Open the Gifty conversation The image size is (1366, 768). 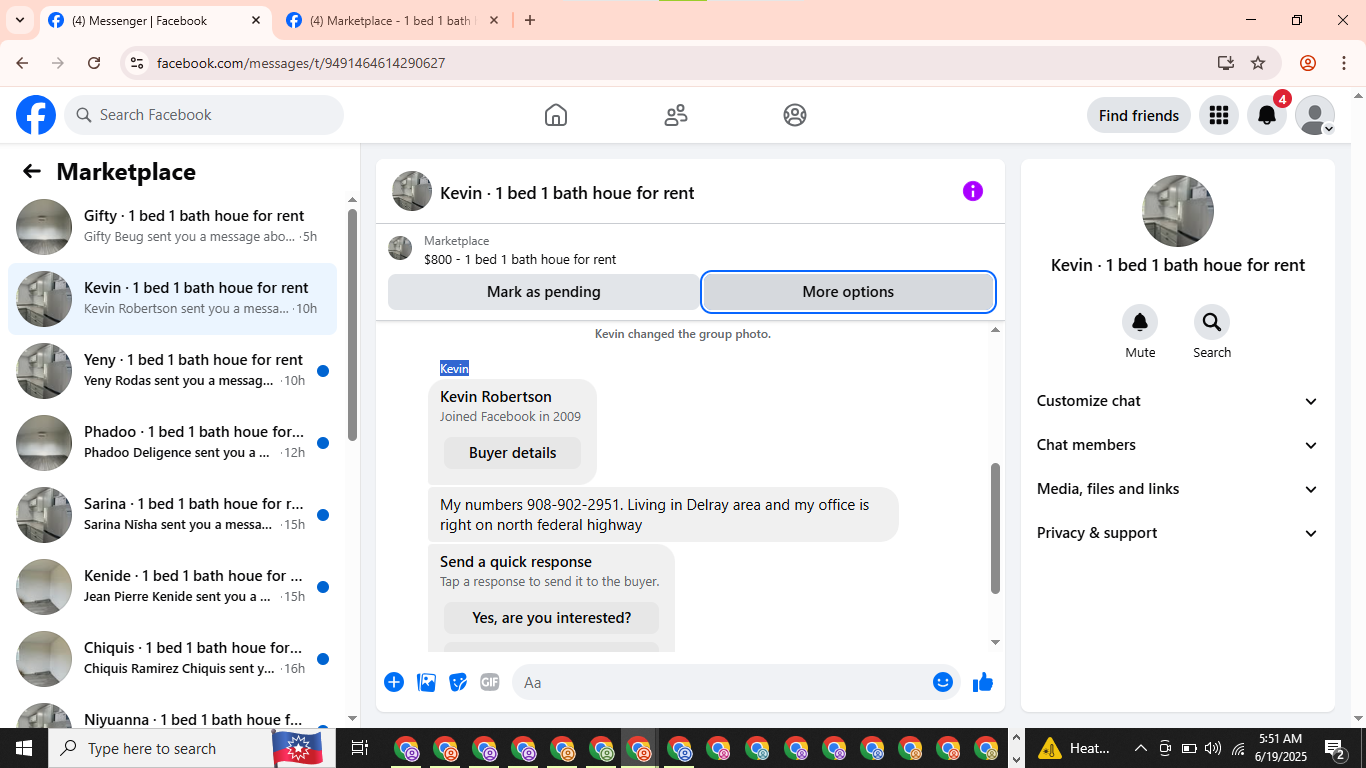click(172, 227)
